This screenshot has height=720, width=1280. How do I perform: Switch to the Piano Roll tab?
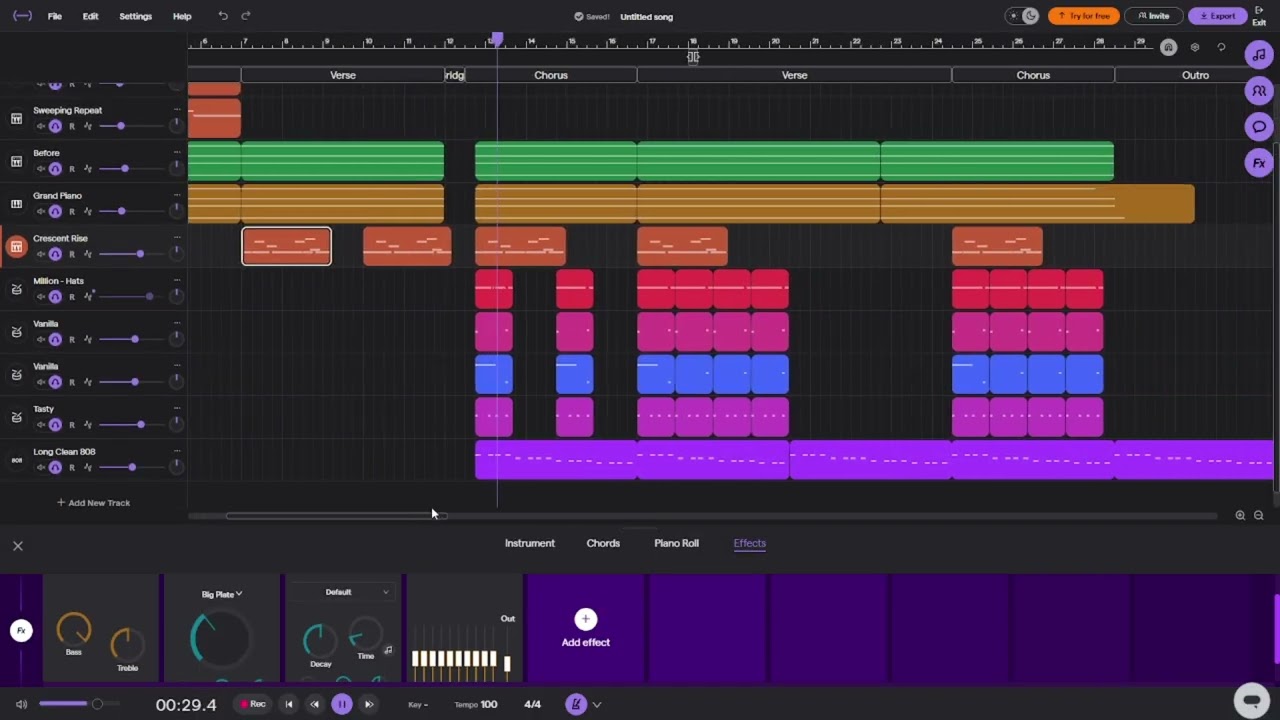pyautogui.click(x=676, y=543)
